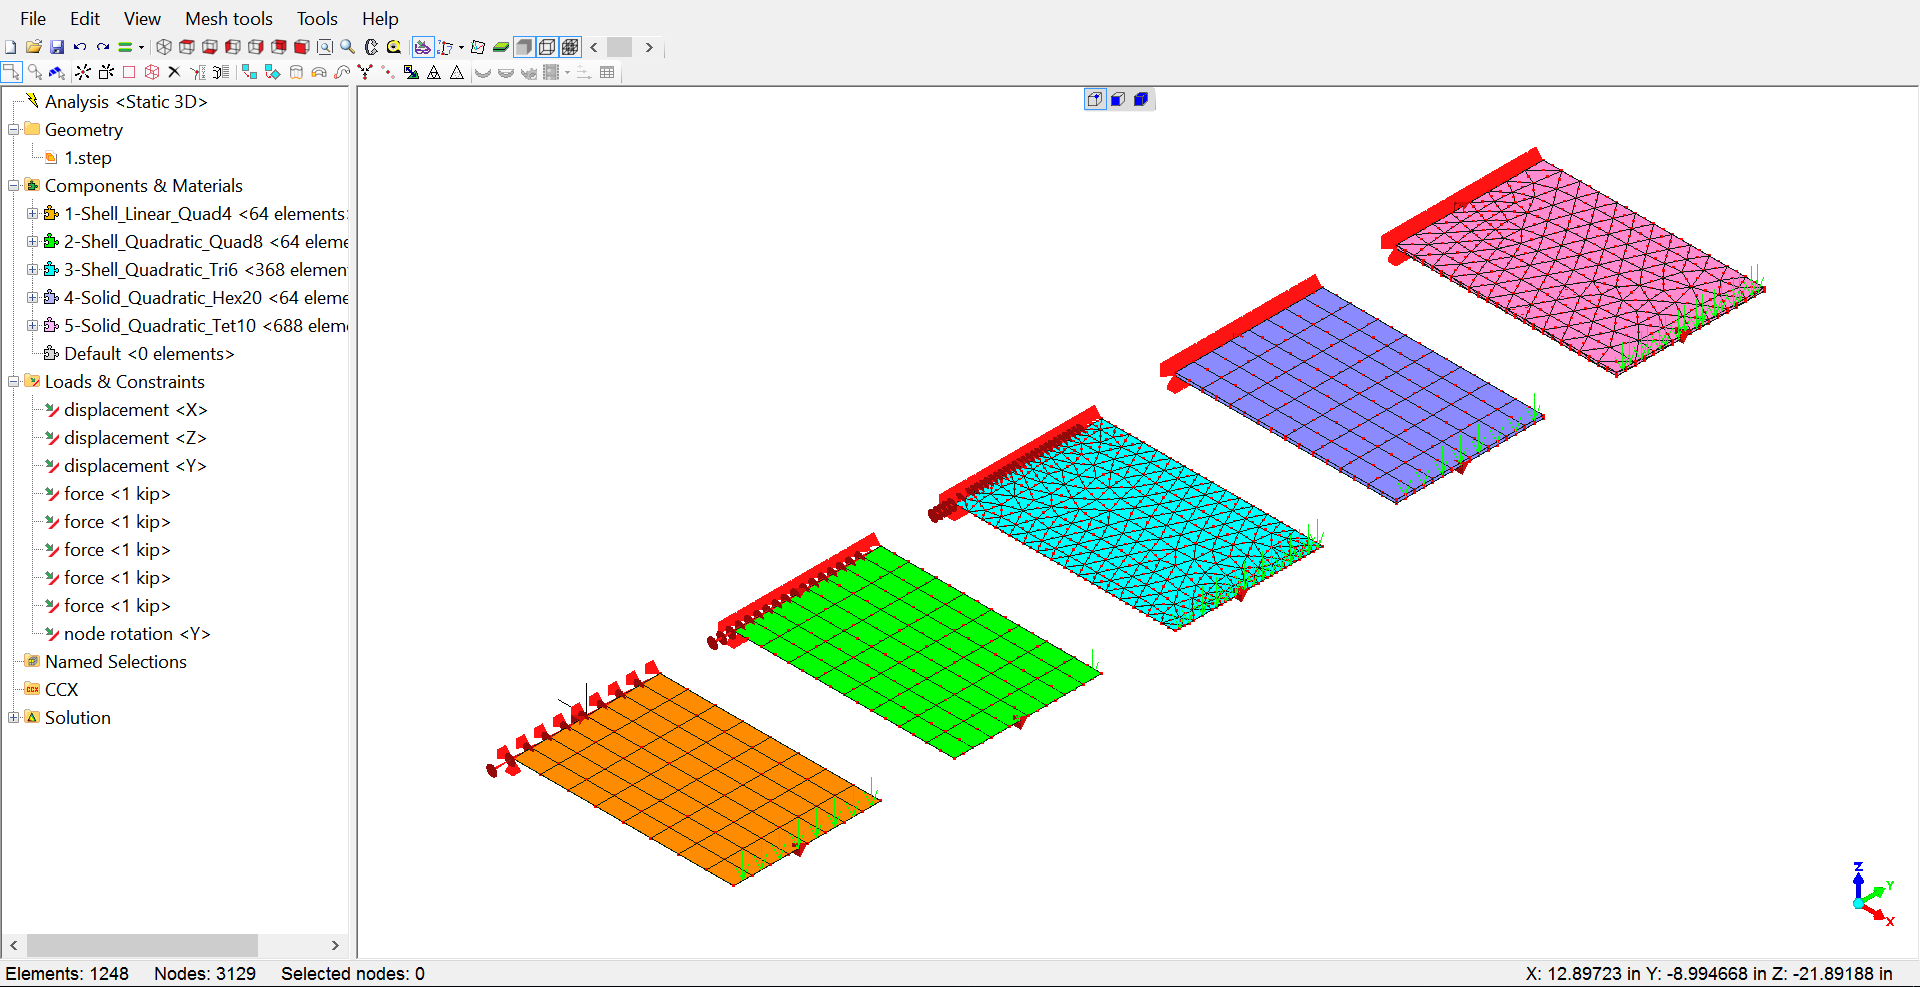
Task: Click the rotate view icon
Action: [371, 47]
